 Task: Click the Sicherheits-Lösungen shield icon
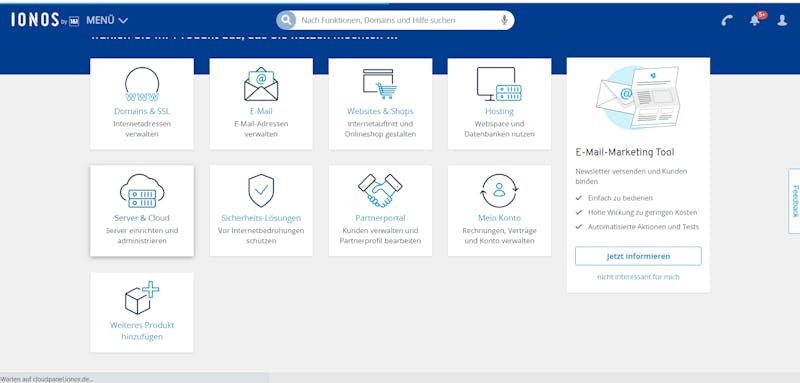[x=261, y=191]
